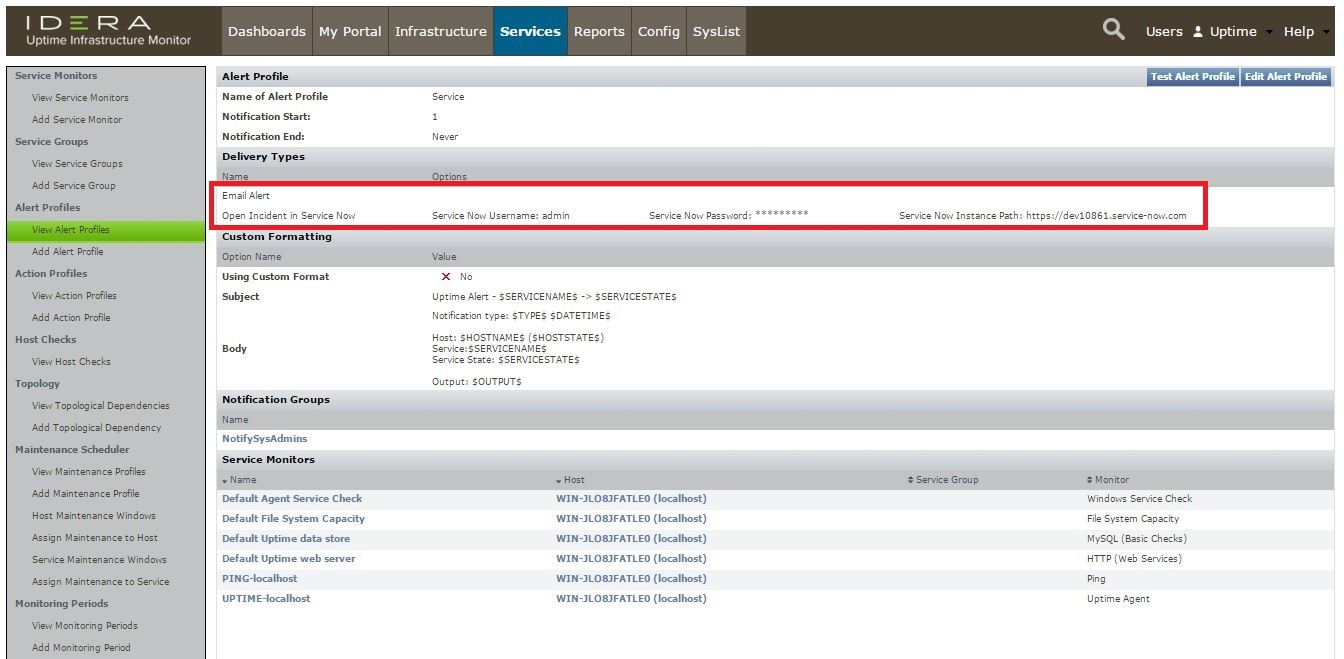1344x659 pixels.
Task: Open the Uptime user dropdown arrow
Action: click(x=1269, y=32)
